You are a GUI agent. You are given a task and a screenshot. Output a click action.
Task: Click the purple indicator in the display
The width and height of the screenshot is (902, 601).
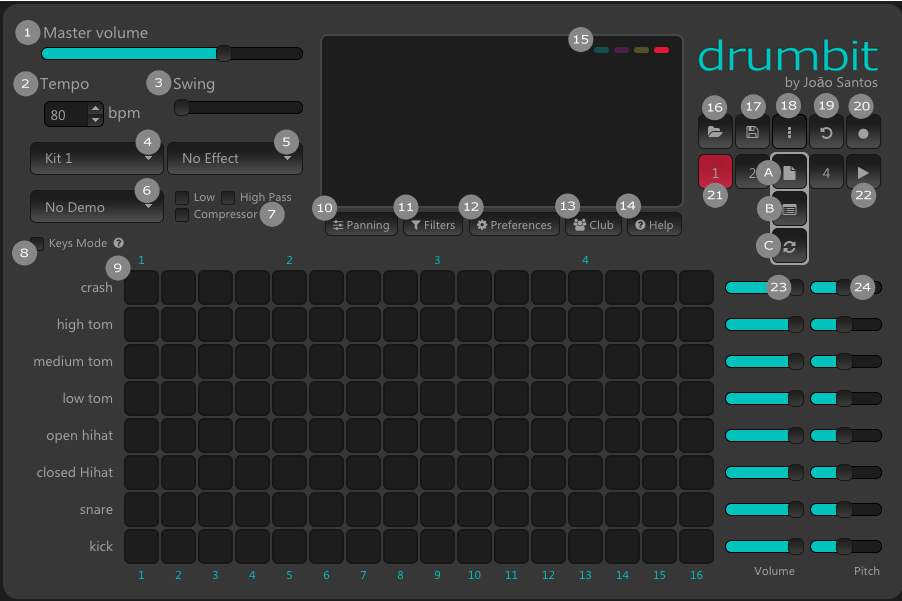[x=621, y=50]
